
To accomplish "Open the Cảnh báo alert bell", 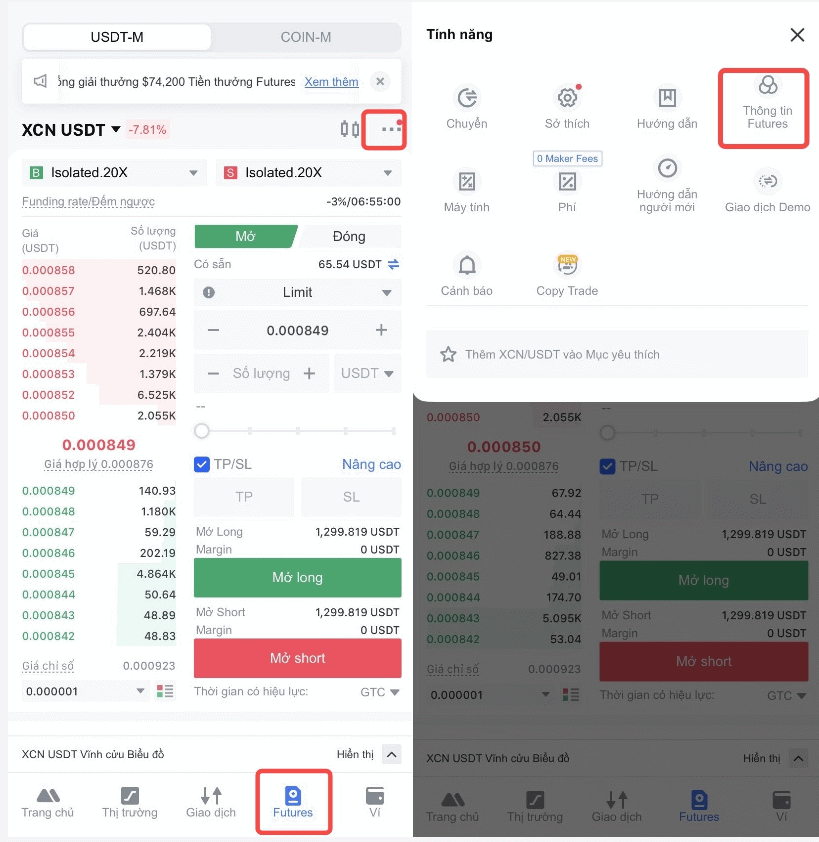I will 467,265.
